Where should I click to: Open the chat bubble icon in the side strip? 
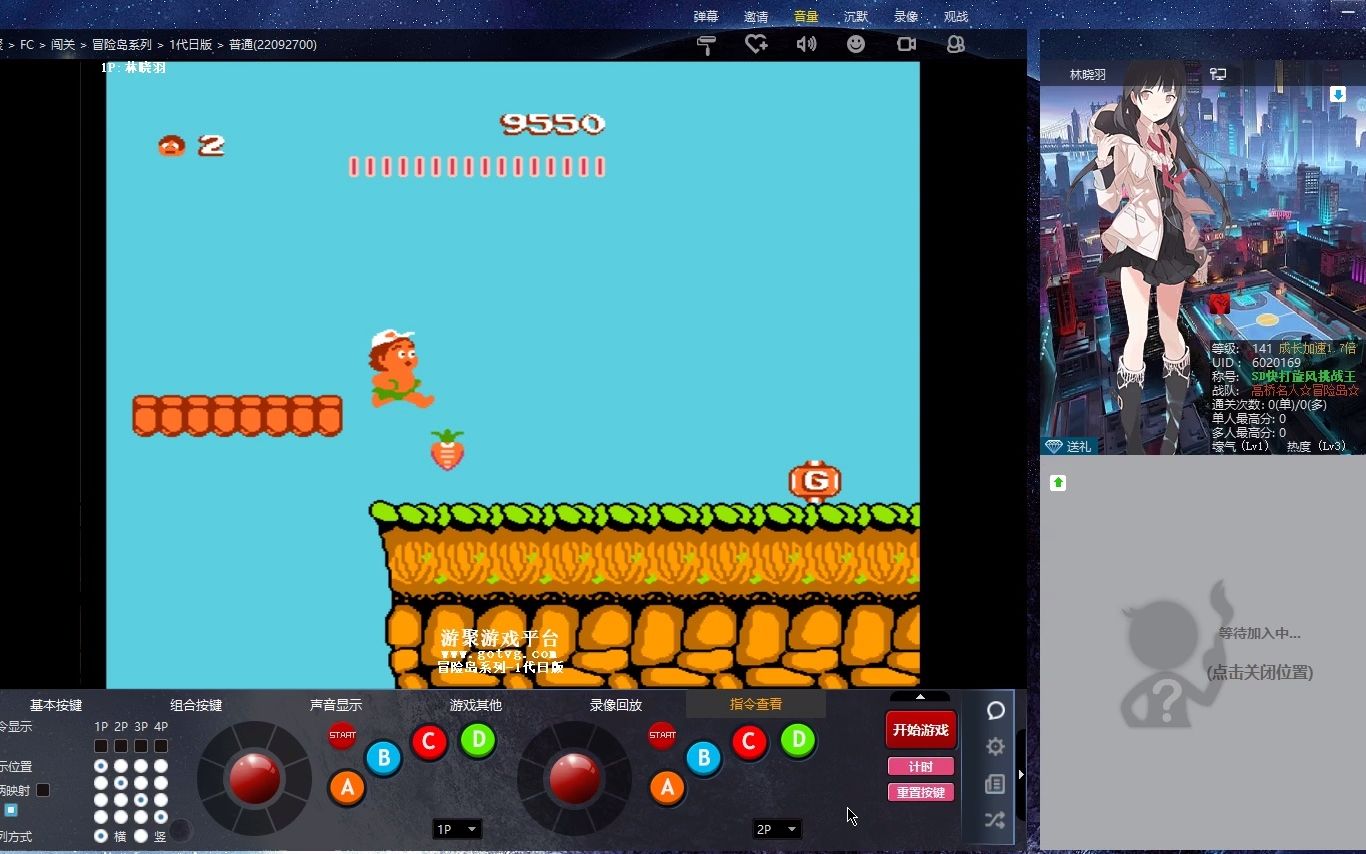[995, 710]
